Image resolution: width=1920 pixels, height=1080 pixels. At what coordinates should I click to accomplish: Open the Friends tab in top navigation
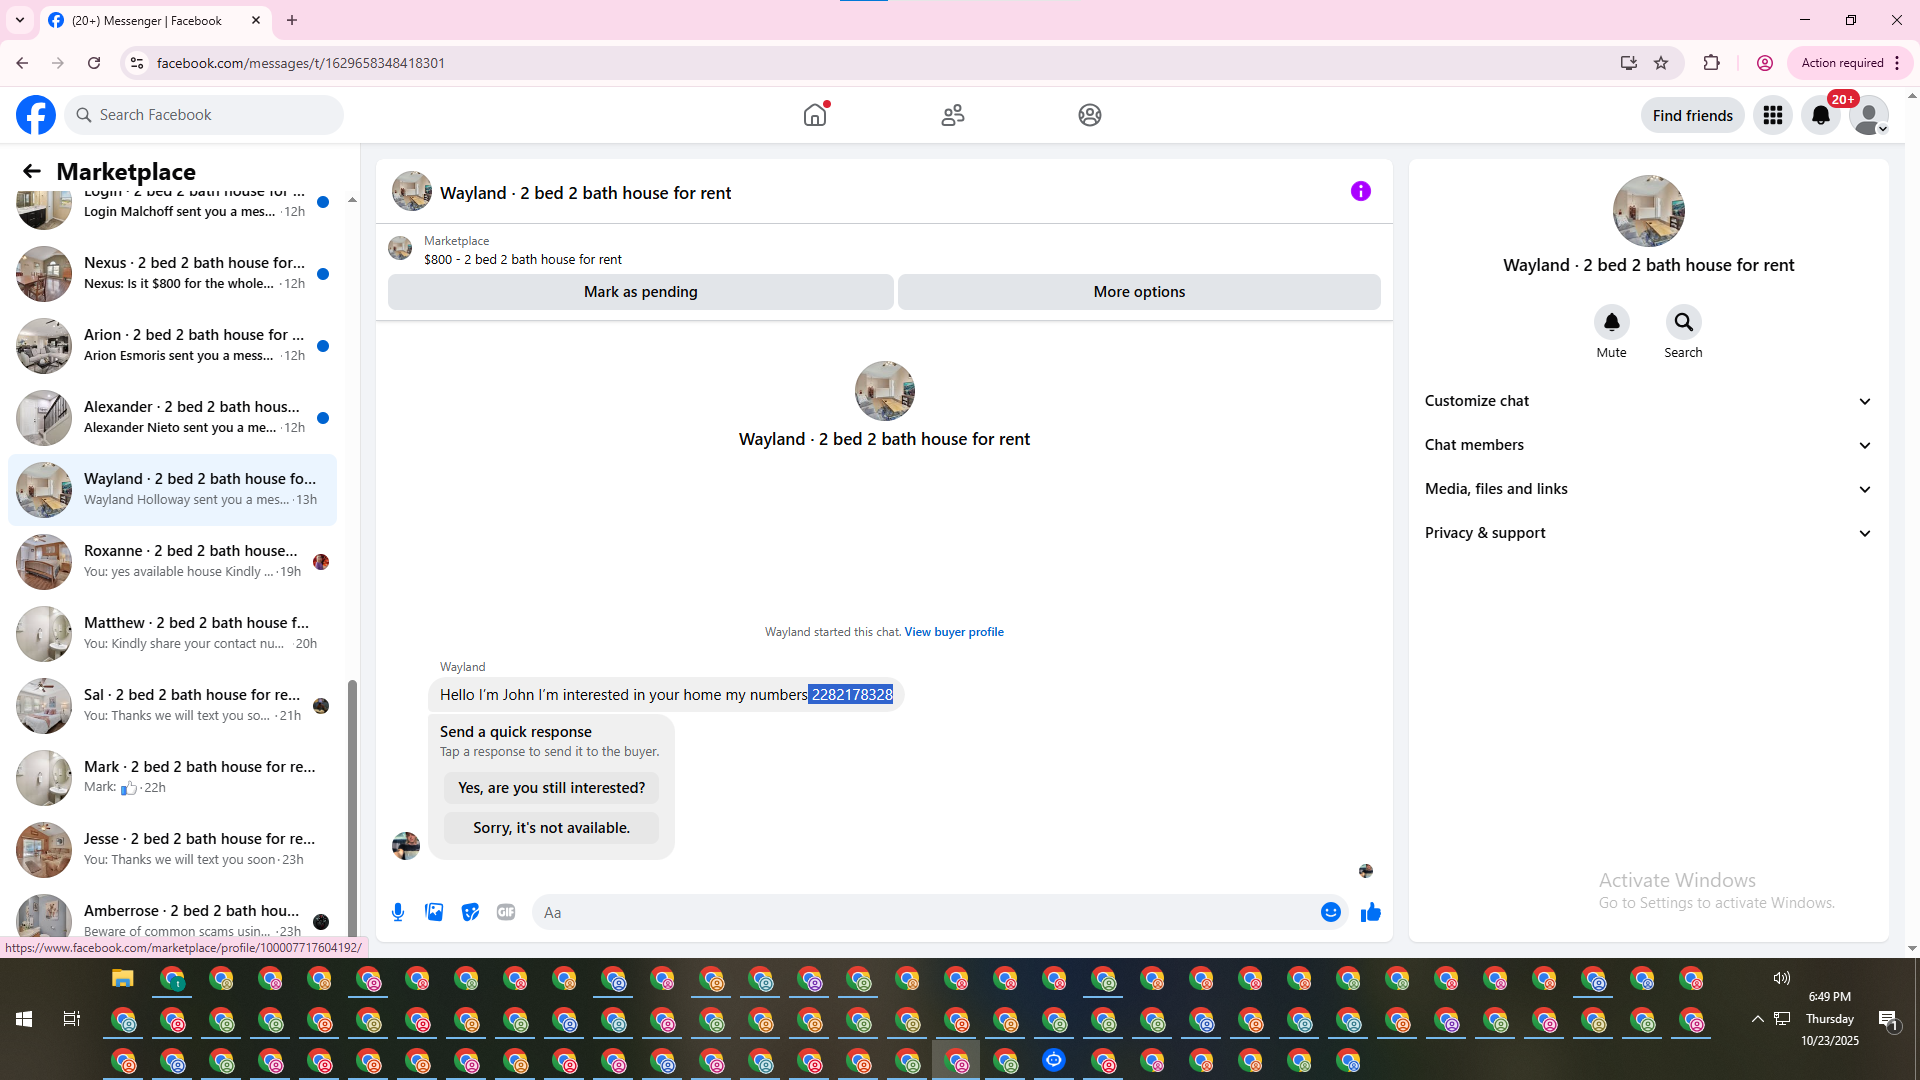[x=952, y=115]
